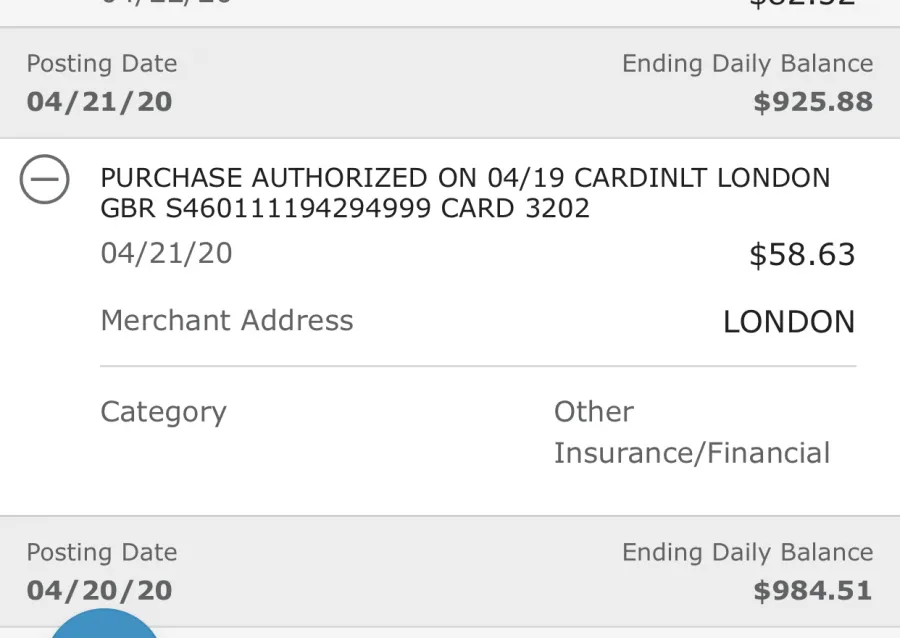Select the GBR S460111194294999 CARD 3202 line

pos(345,208)
